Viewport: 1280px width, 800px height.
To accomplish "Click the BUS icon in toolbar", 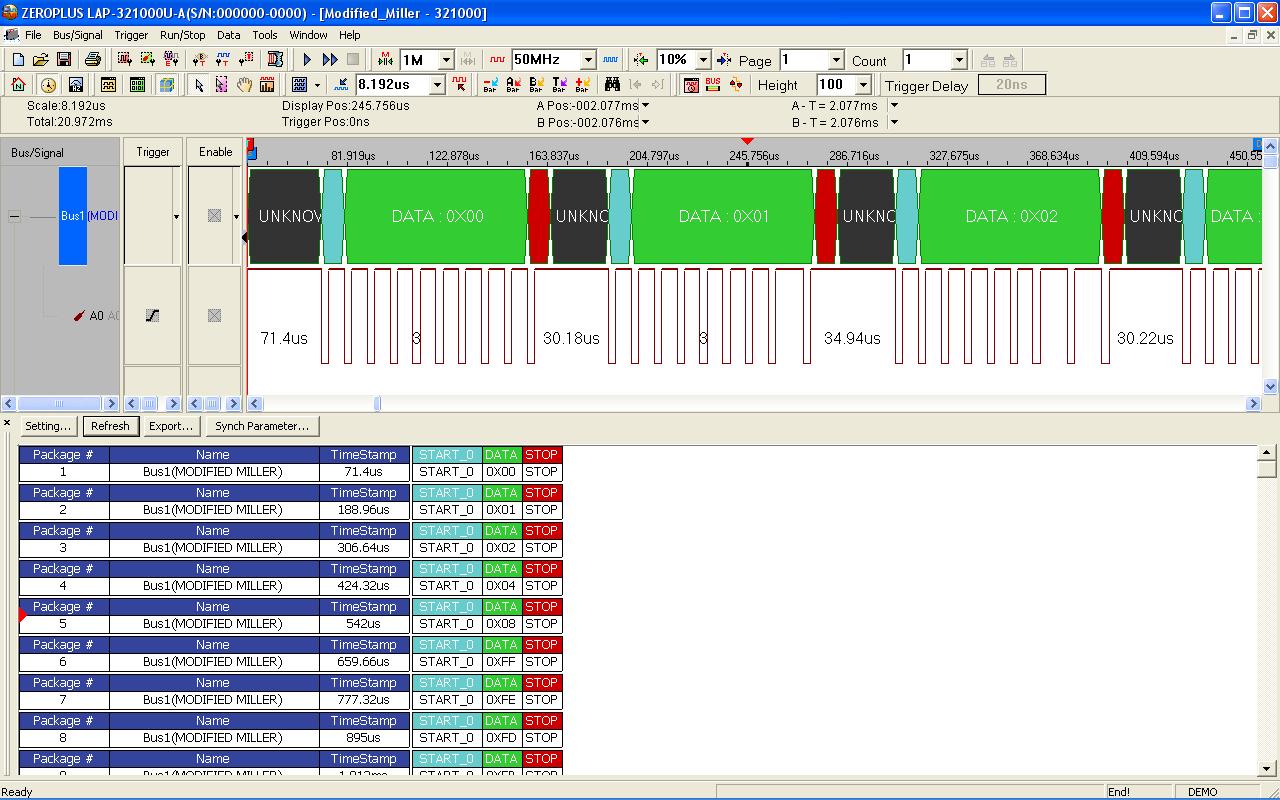I will click(713, 85).
